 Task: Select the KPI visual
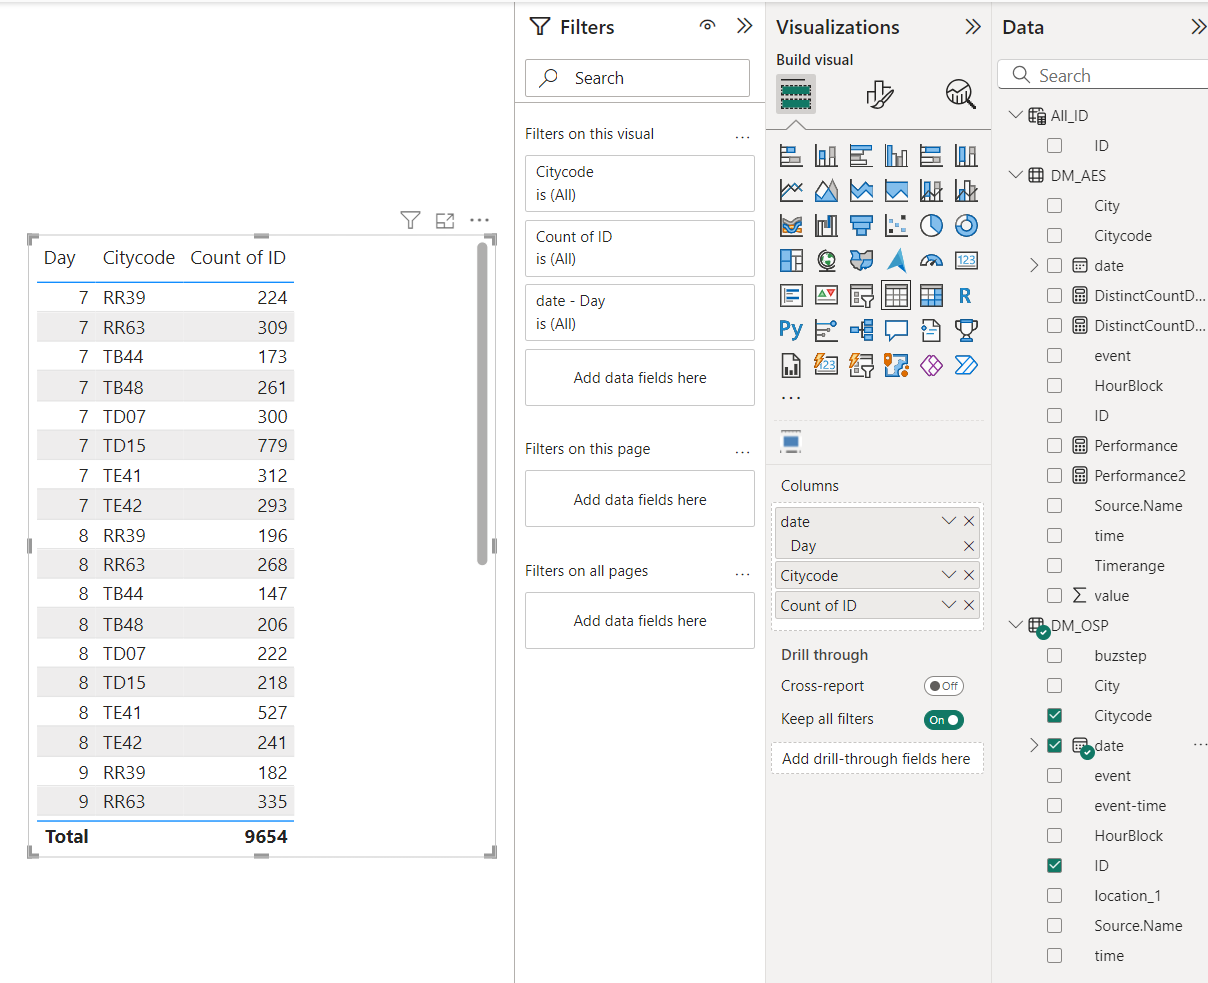826,295
